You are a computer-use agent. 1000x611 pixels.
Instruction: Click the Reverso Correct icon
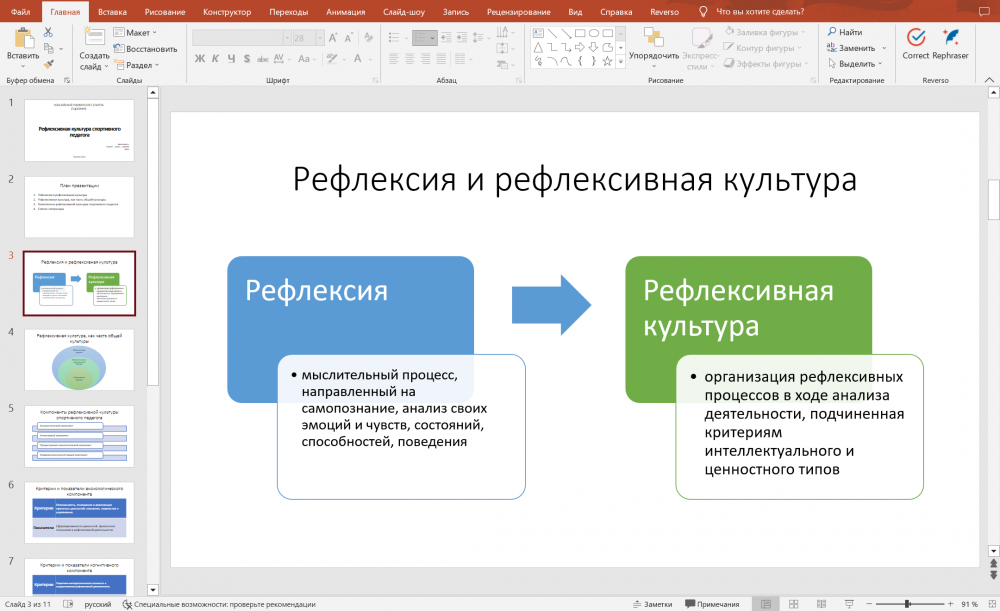pos(915,43)
